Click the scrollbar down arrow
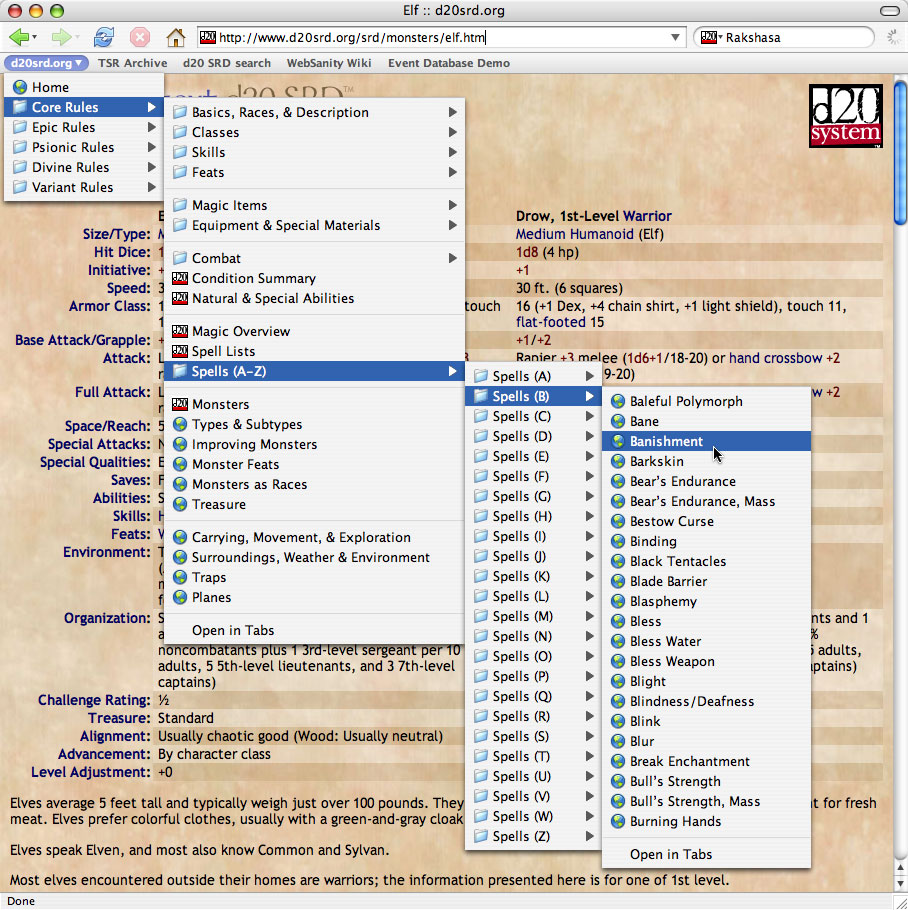908x910 pixels. pos(900,883)
